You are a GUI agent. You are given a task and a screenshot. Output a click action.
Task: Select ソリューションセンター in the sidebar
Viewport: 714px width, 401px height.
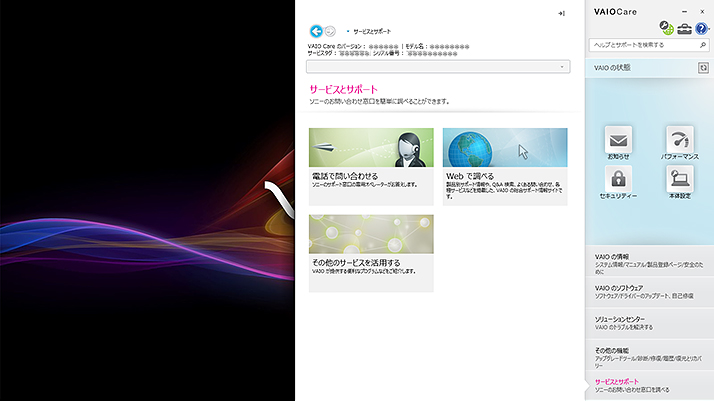tap(648, 322)
